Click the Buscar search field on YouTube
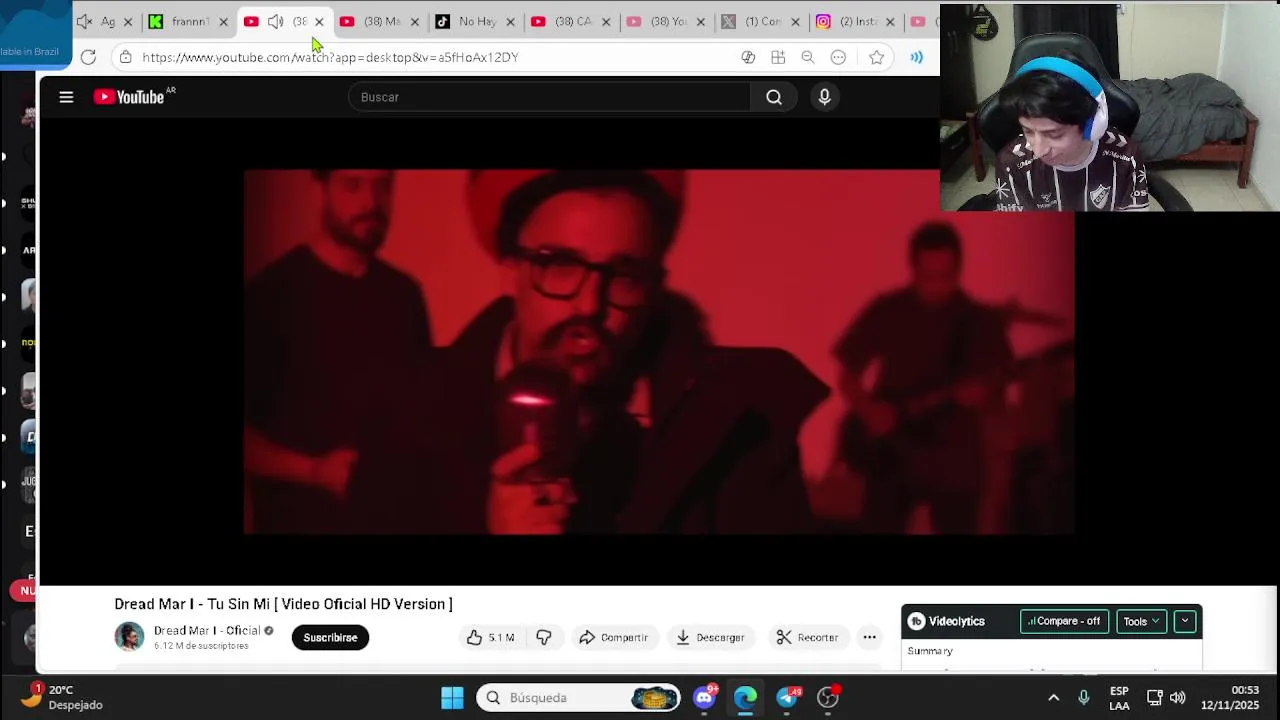1280x720 pixels. click(x=549, y=97)
